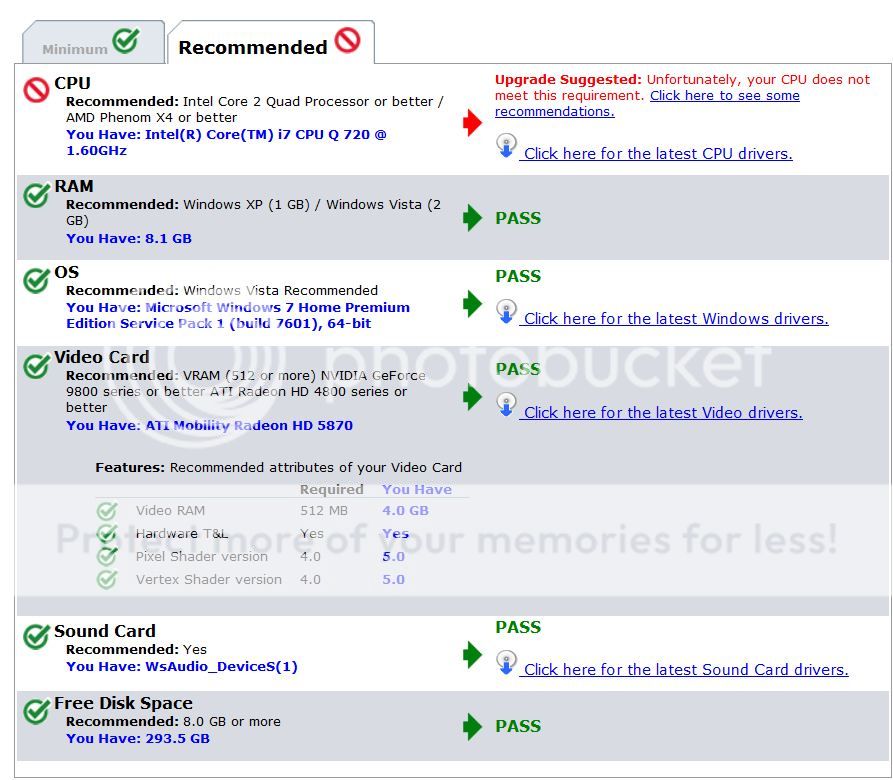Click the PASS label in the RAM row

coord(518,218)
